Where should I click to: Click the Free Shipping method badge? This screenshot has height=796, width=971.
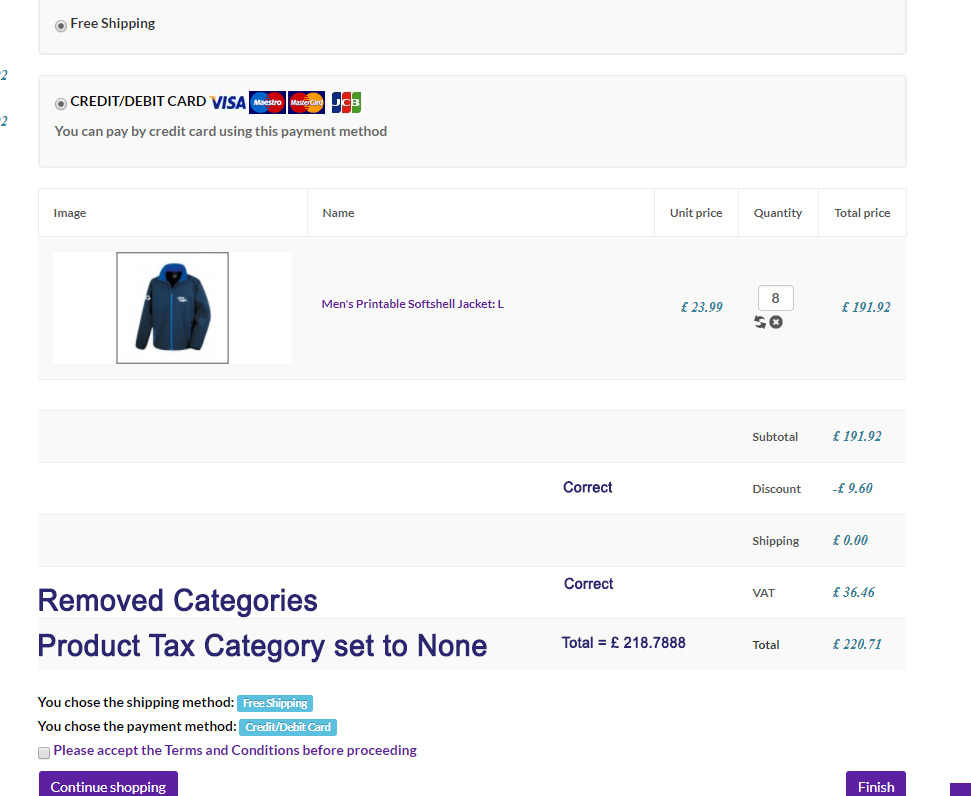point(275,703)
